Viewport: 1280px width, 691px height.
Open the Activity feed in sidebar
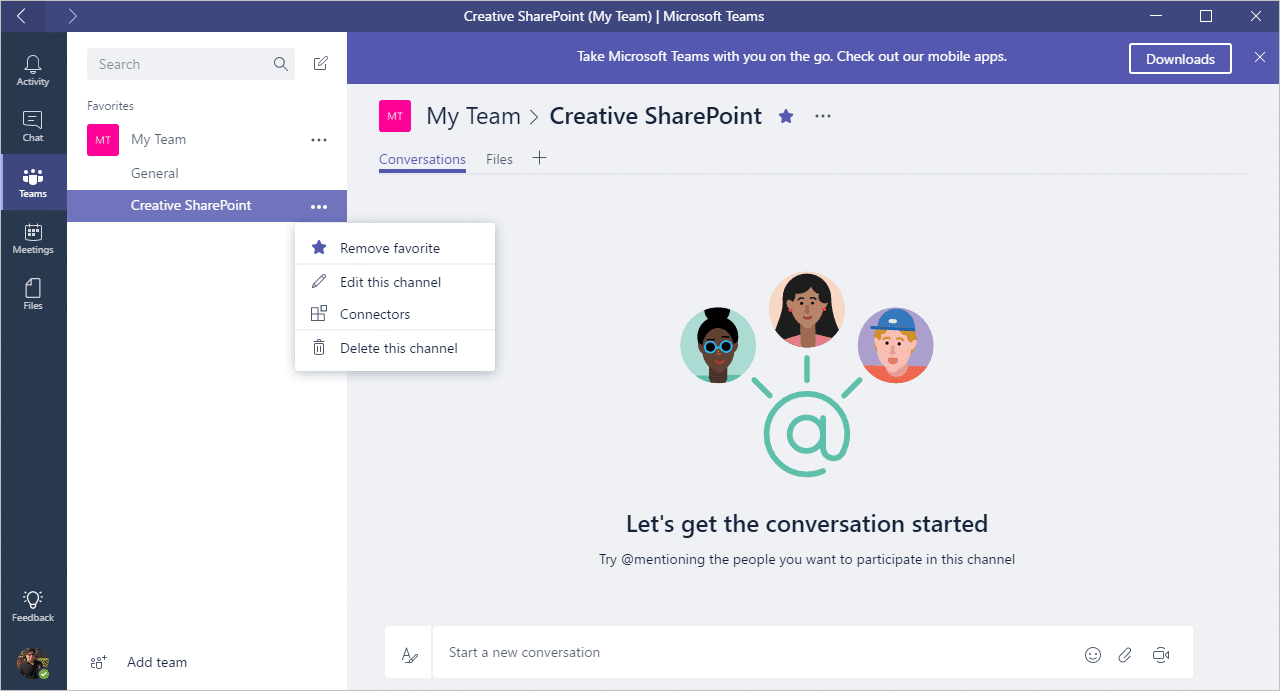coord(33,70)
